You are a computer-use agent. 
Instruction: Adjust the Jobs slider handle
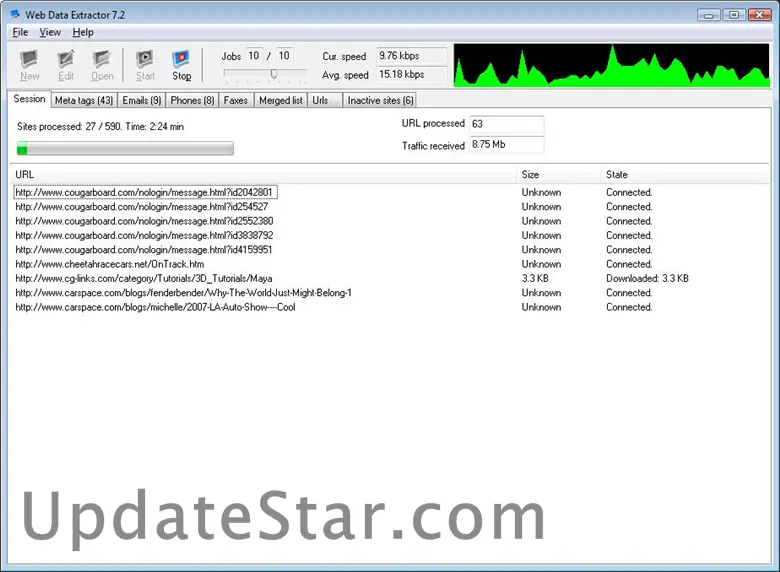pyautogui.click(x=274, y=74)
